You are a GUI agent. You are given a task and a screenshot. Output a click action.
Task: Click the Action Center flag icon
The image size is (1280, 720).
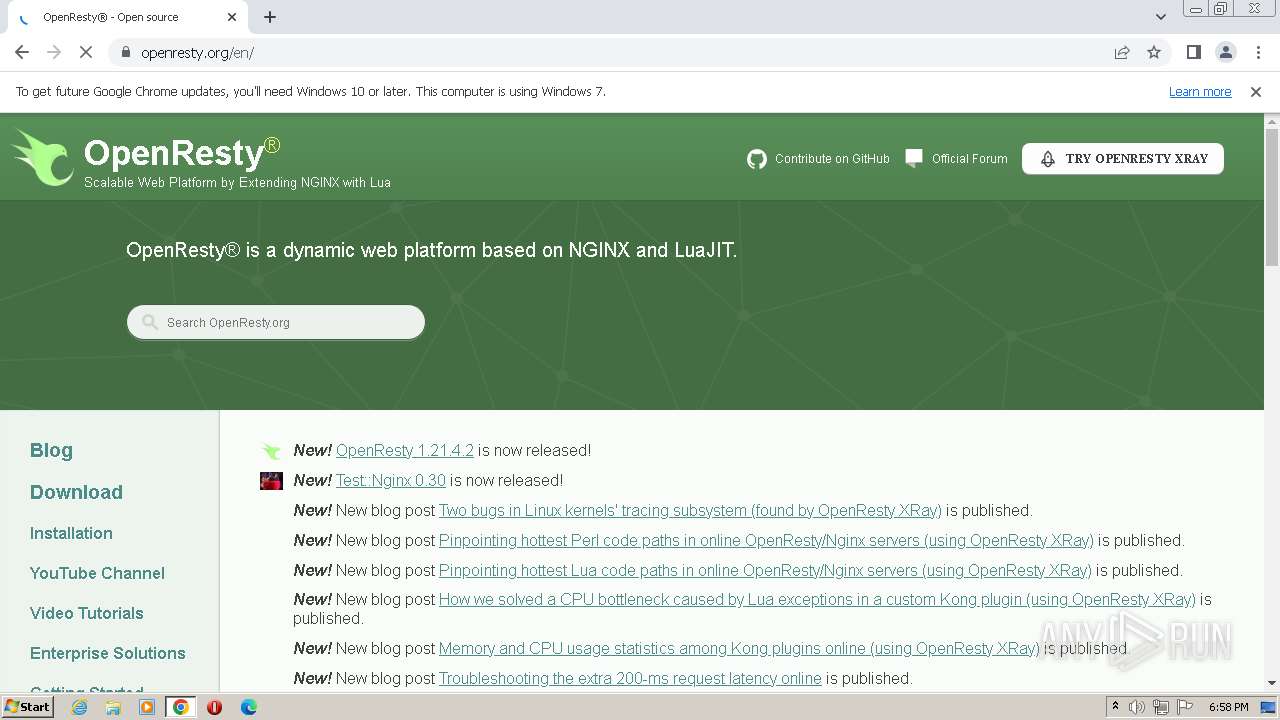click(1184, 707)
